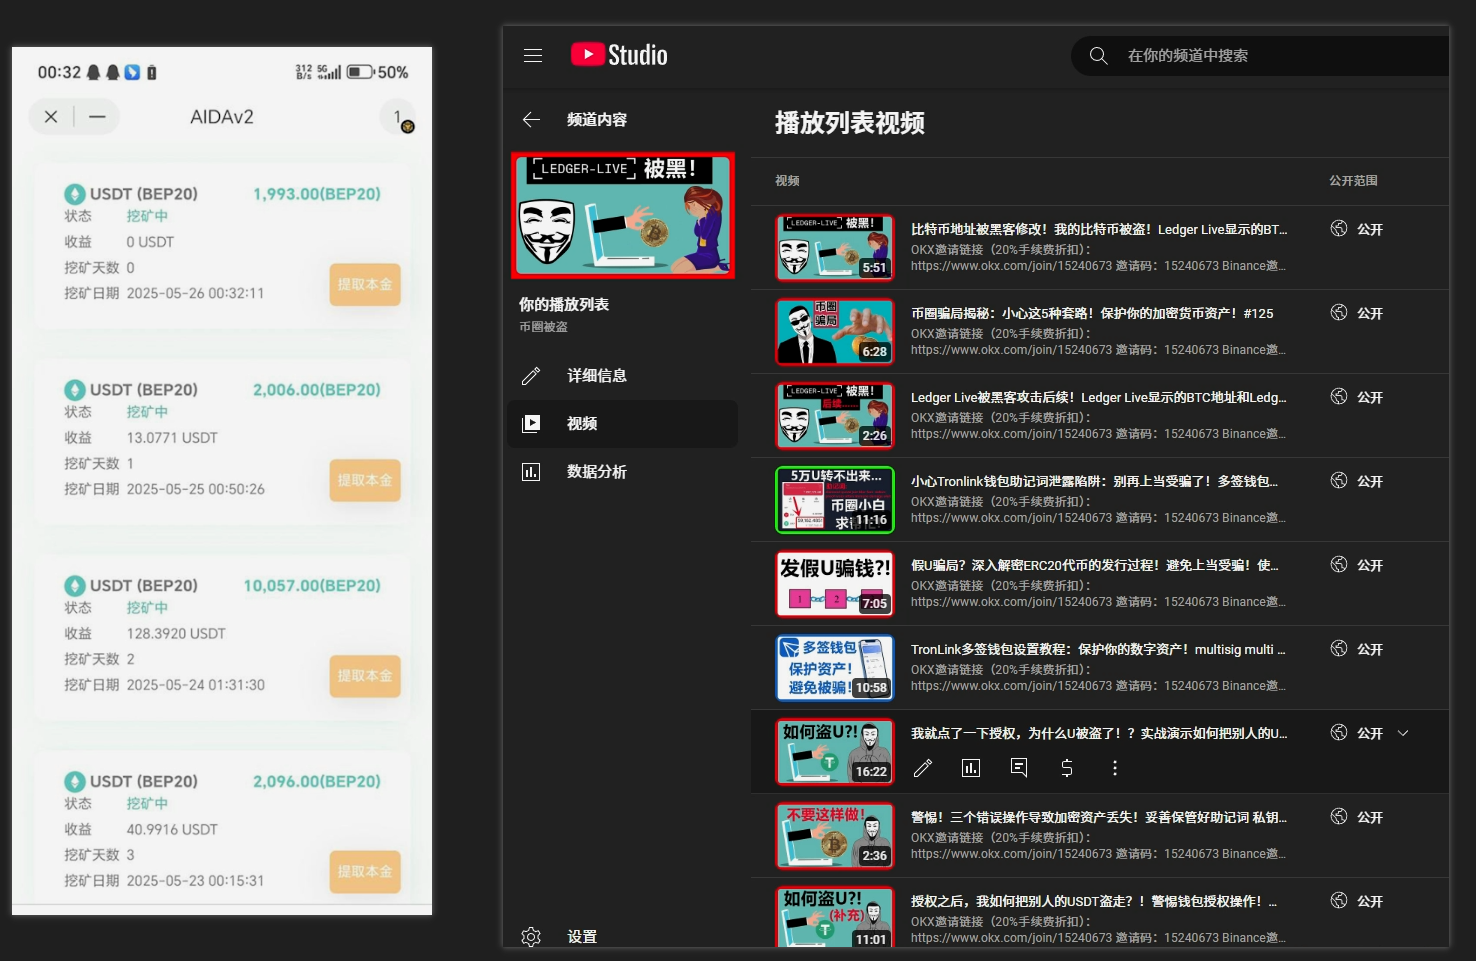Open 7:05 发假U骗钱 video thumbnail

835,584
